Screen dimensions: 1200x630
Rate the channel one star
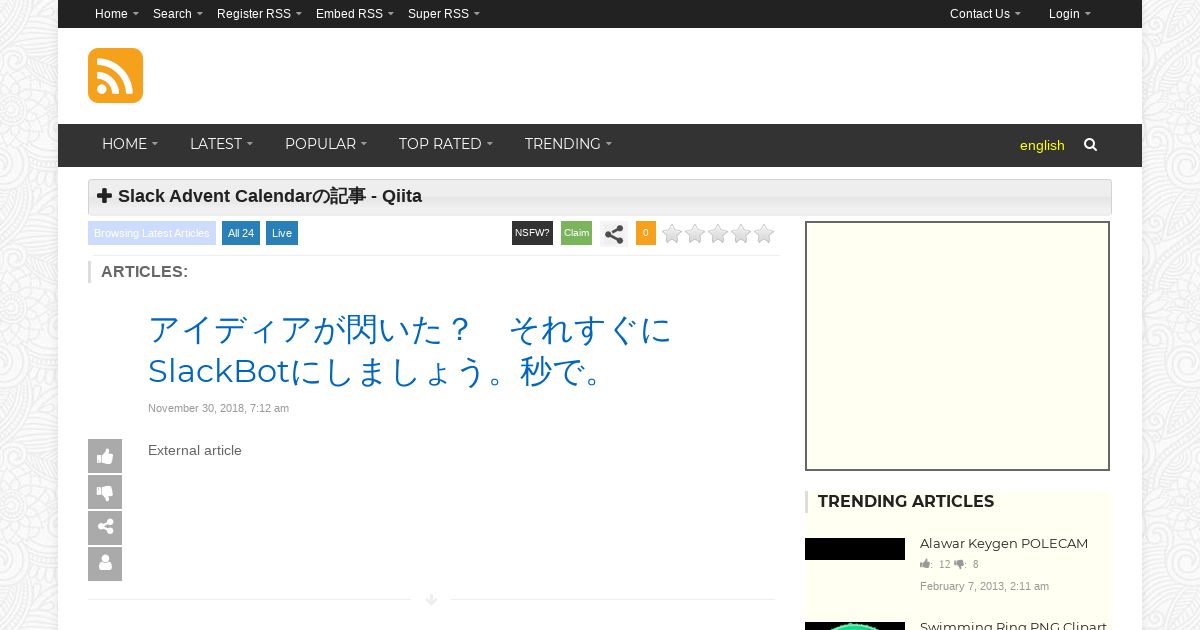click(x=672, y=234)
